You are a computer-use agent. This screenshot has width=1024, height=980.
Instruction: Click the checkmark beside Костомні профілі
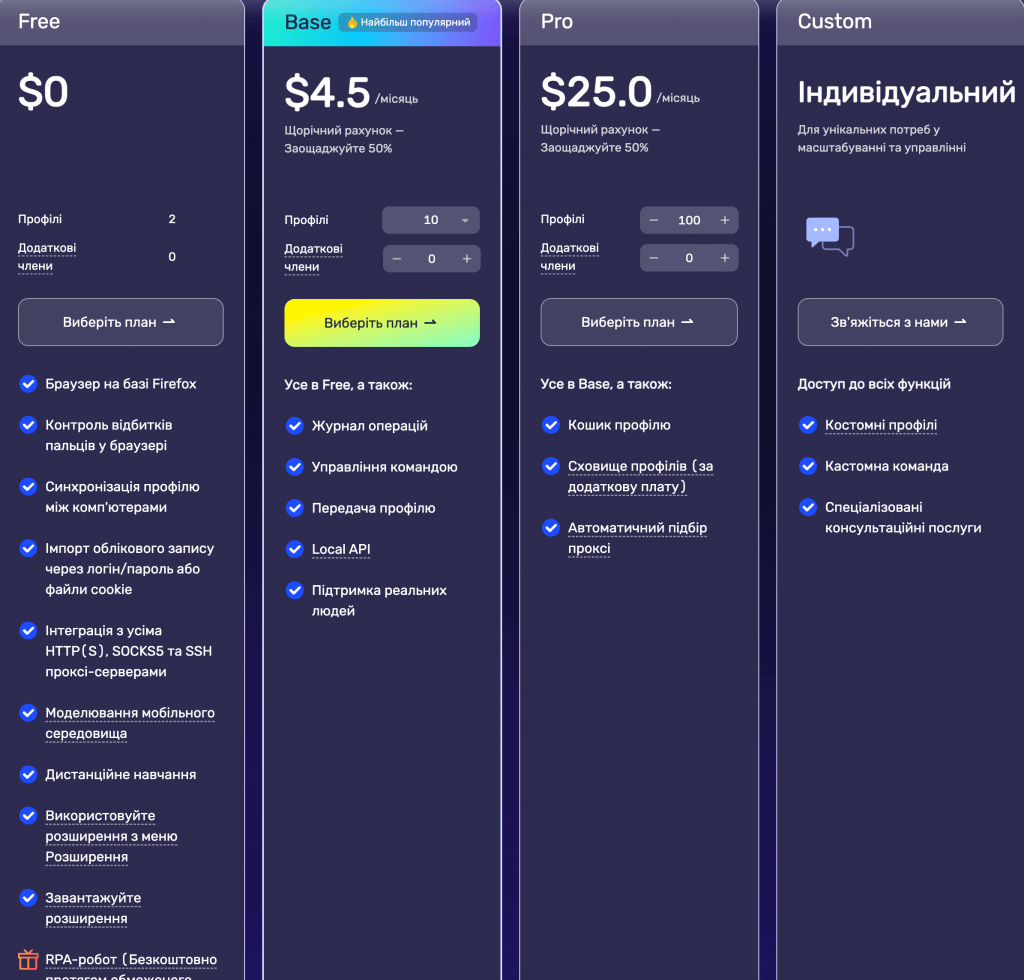click(x=808, y=425)
